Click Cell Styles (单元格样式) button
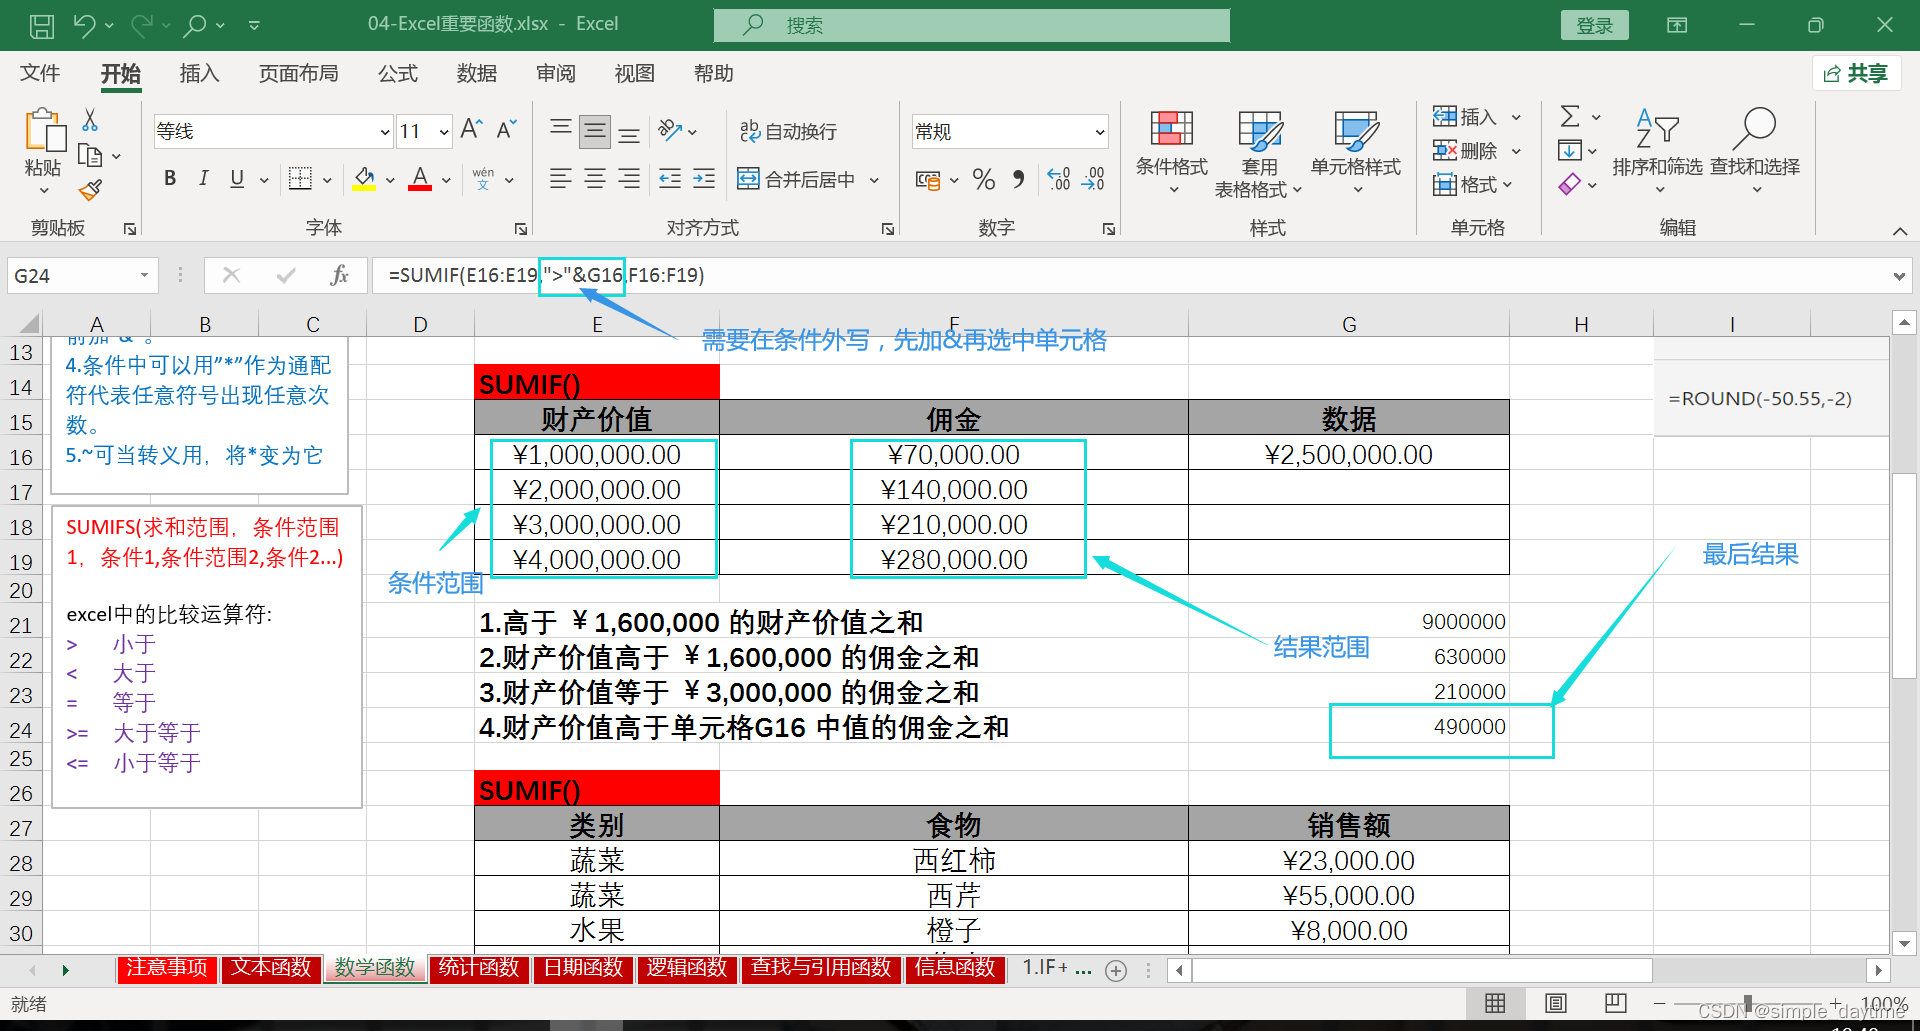Image resolution: width=1920 pixels, height=1031 pixels. pos(1356,152)
